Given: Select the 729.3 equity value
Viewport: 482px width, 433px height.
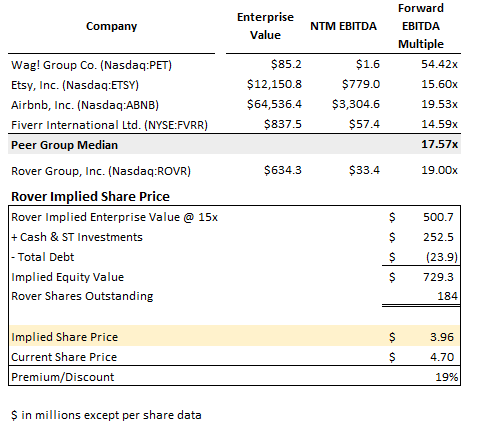Looking at the screenshot, I should (438, 277).
